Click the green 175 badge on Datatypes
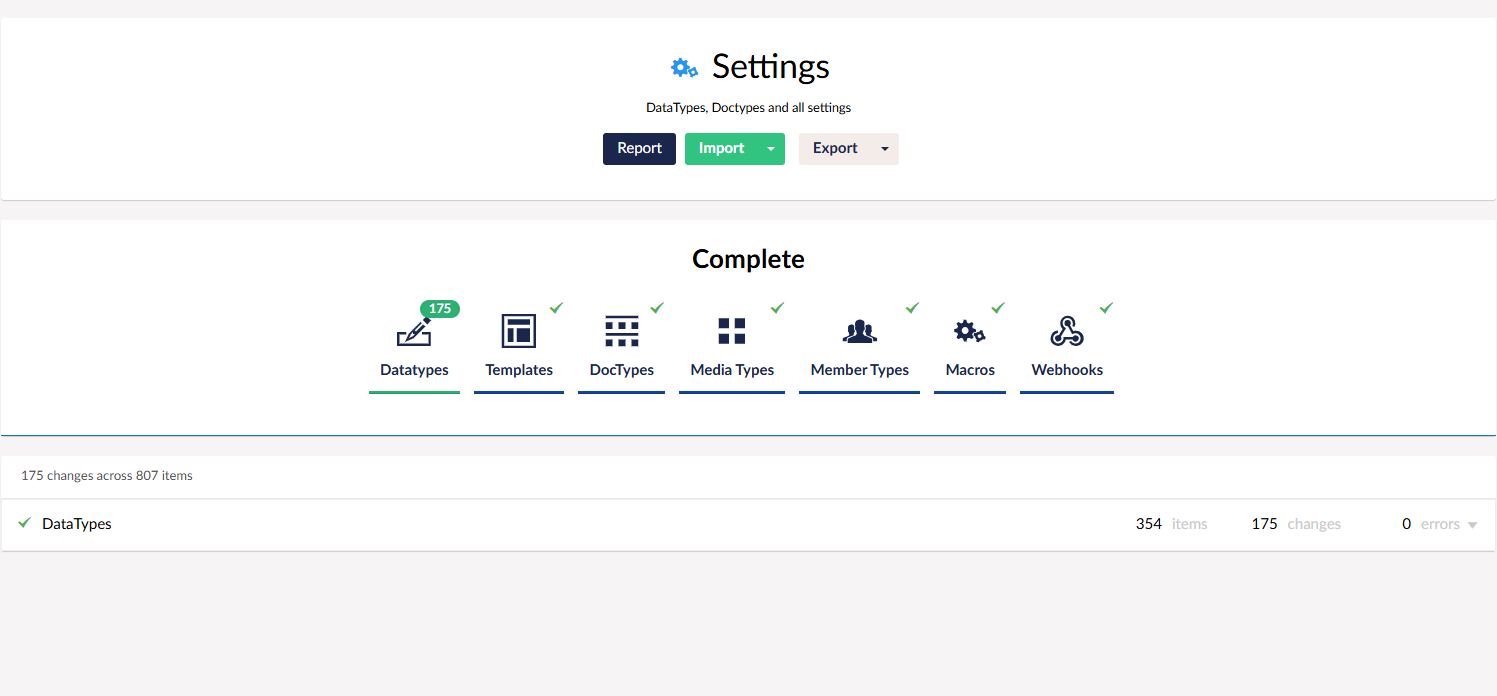This screenshot has height=696, width=1497. [x=440, y=309]
